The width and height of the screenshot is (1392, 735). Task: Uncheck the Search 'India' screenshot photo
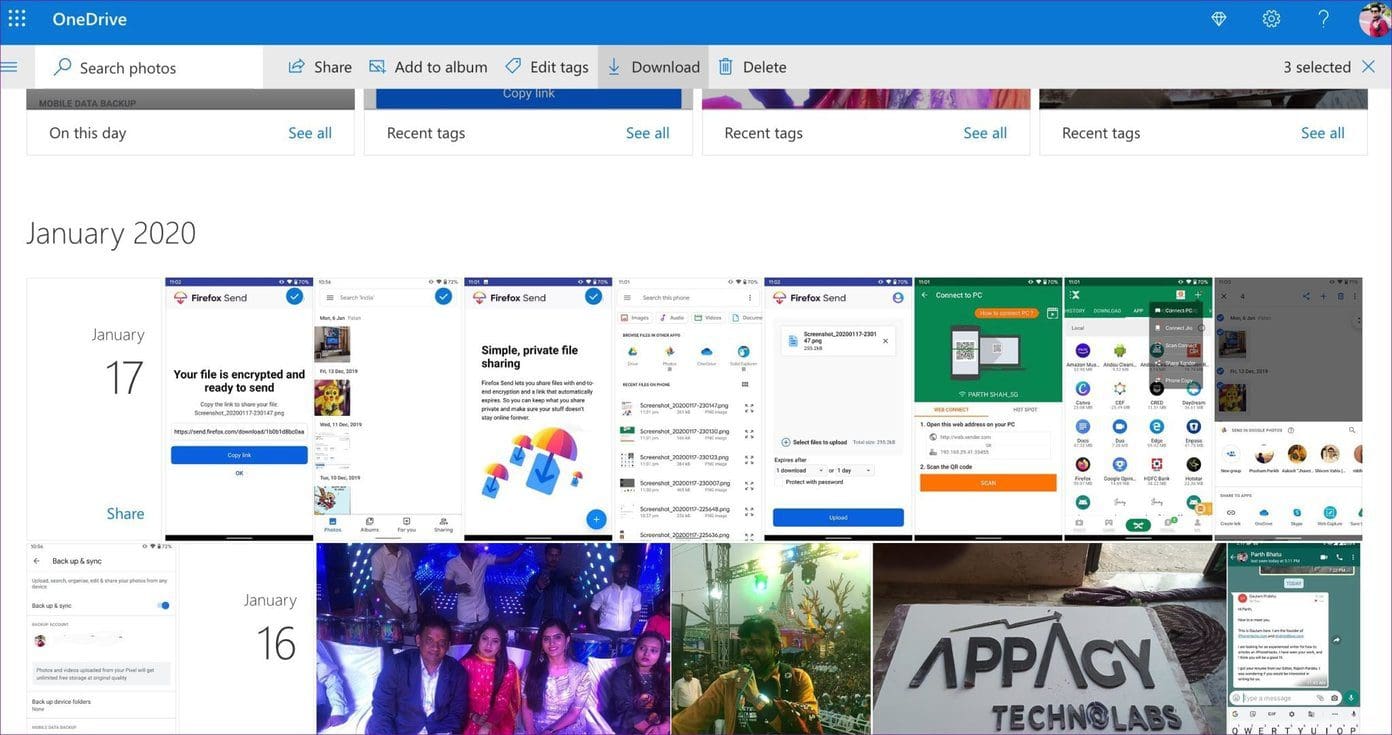[444, 297]
